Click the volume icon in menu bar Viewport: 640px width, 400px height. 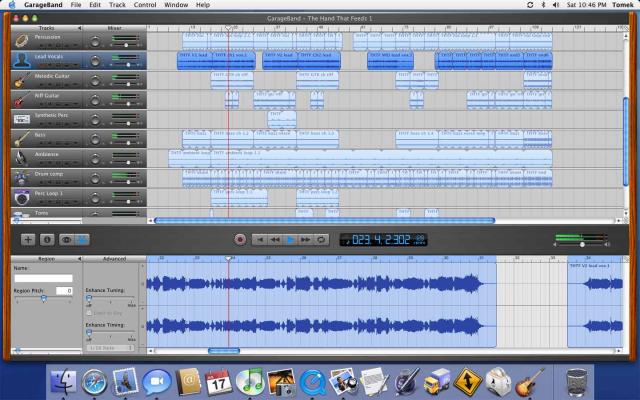[x=556, y=5]
